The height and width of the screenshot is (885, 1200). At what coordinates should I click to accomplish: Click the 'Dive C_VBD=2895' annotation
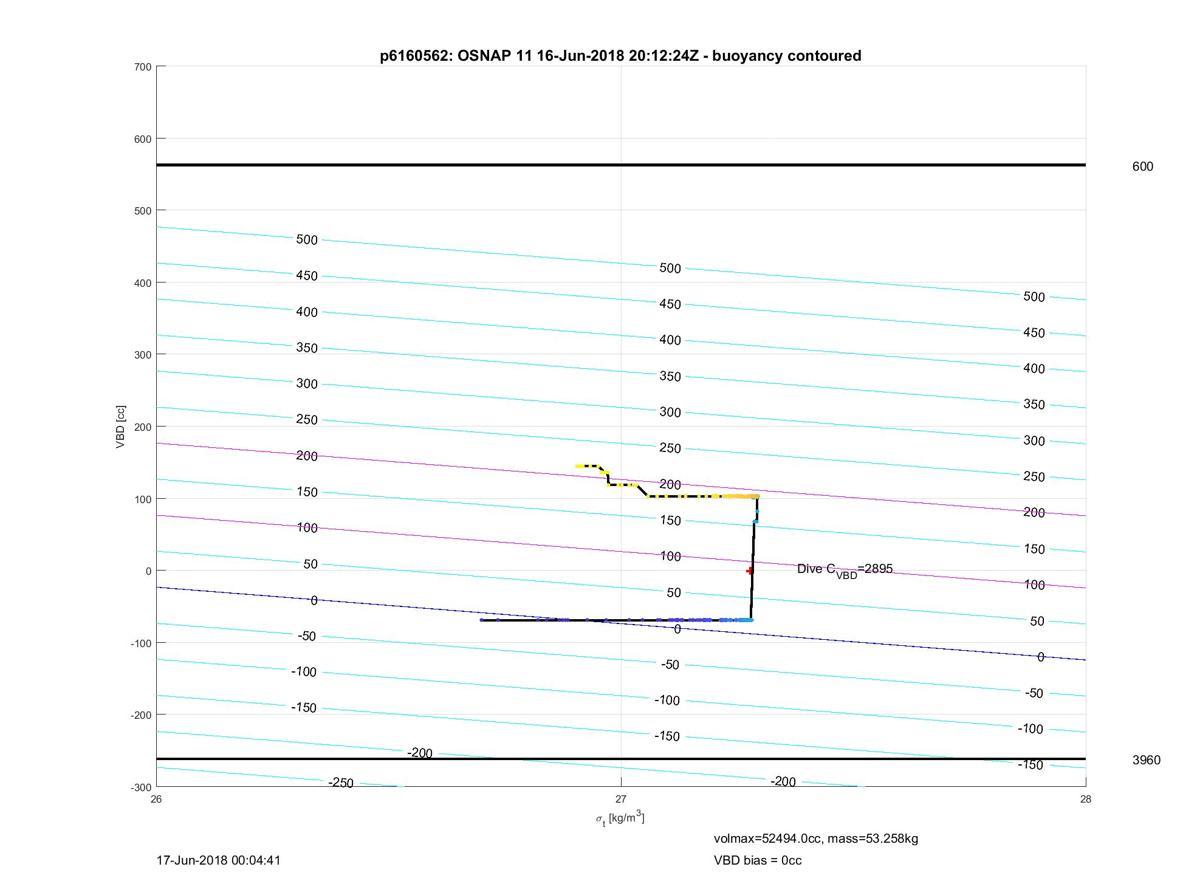pos(845,570)
